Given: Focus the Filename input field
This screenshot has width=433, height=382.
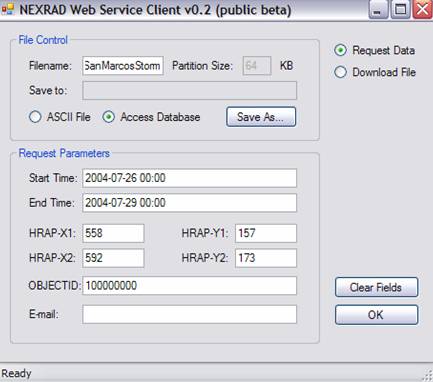Looking at the screenshot, I should (x=123, y=66).
